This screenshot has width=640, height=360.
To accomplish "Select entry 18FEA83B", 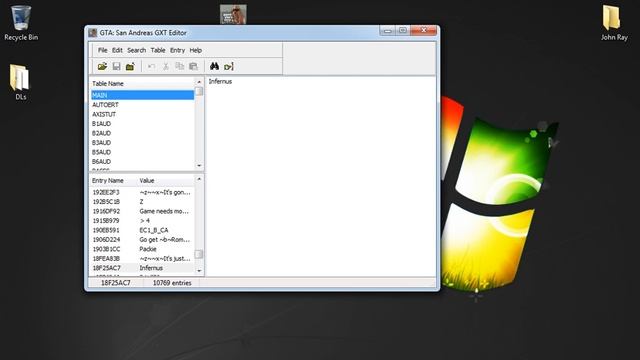I will tap(106, 258).
